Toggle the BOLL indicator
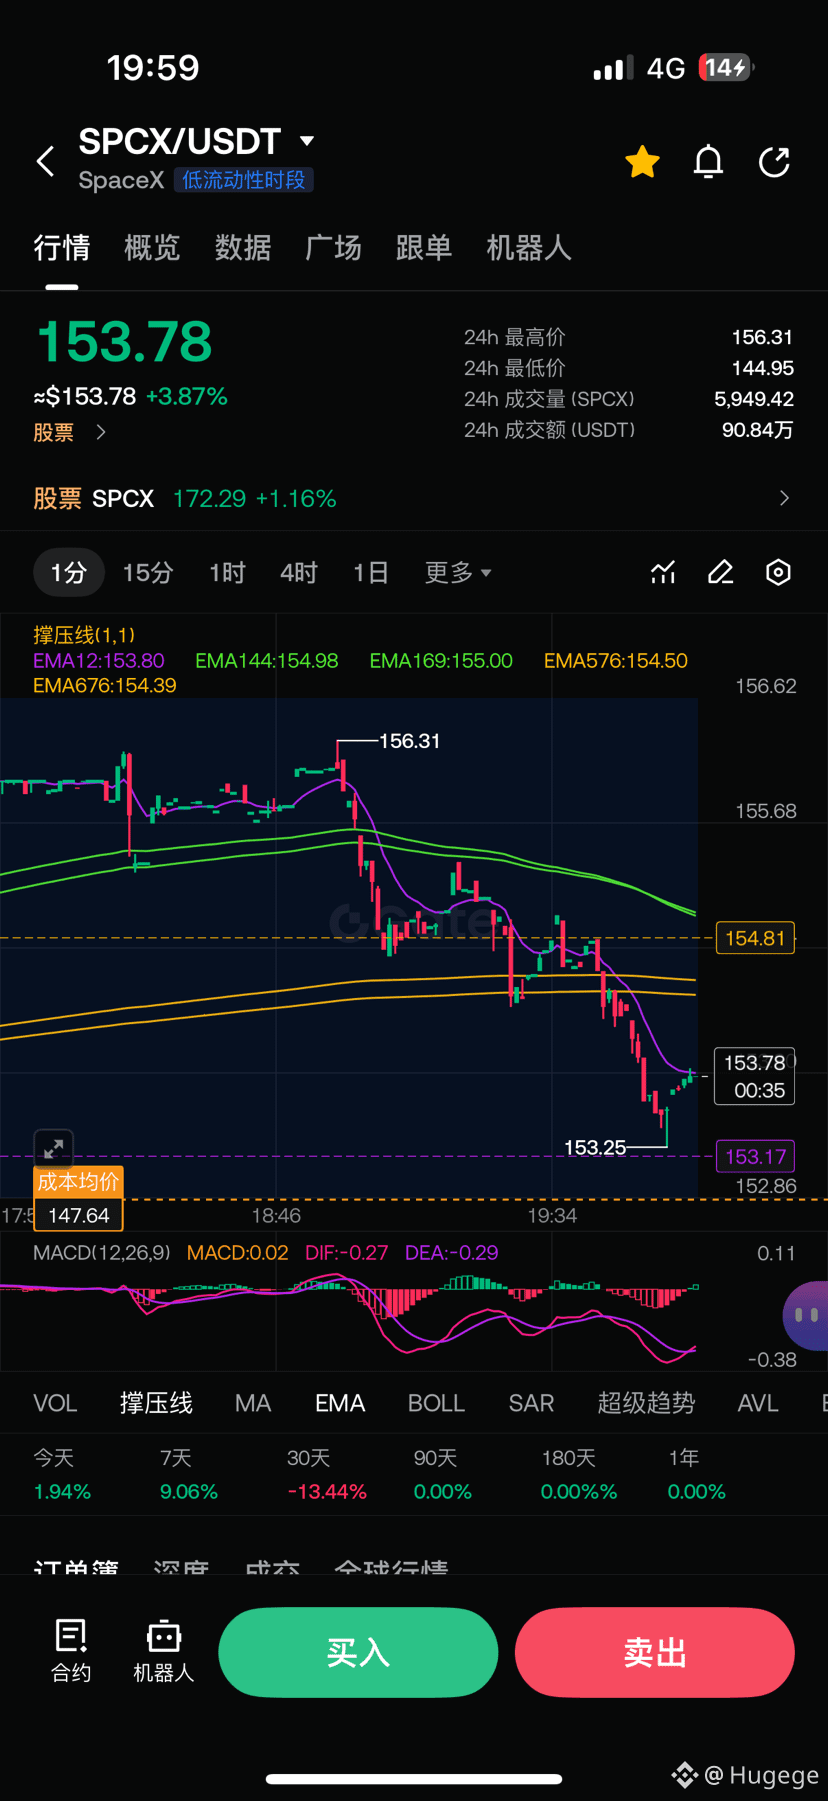The width and height of the screenshot is (828, 1801). coord(436,1403)
